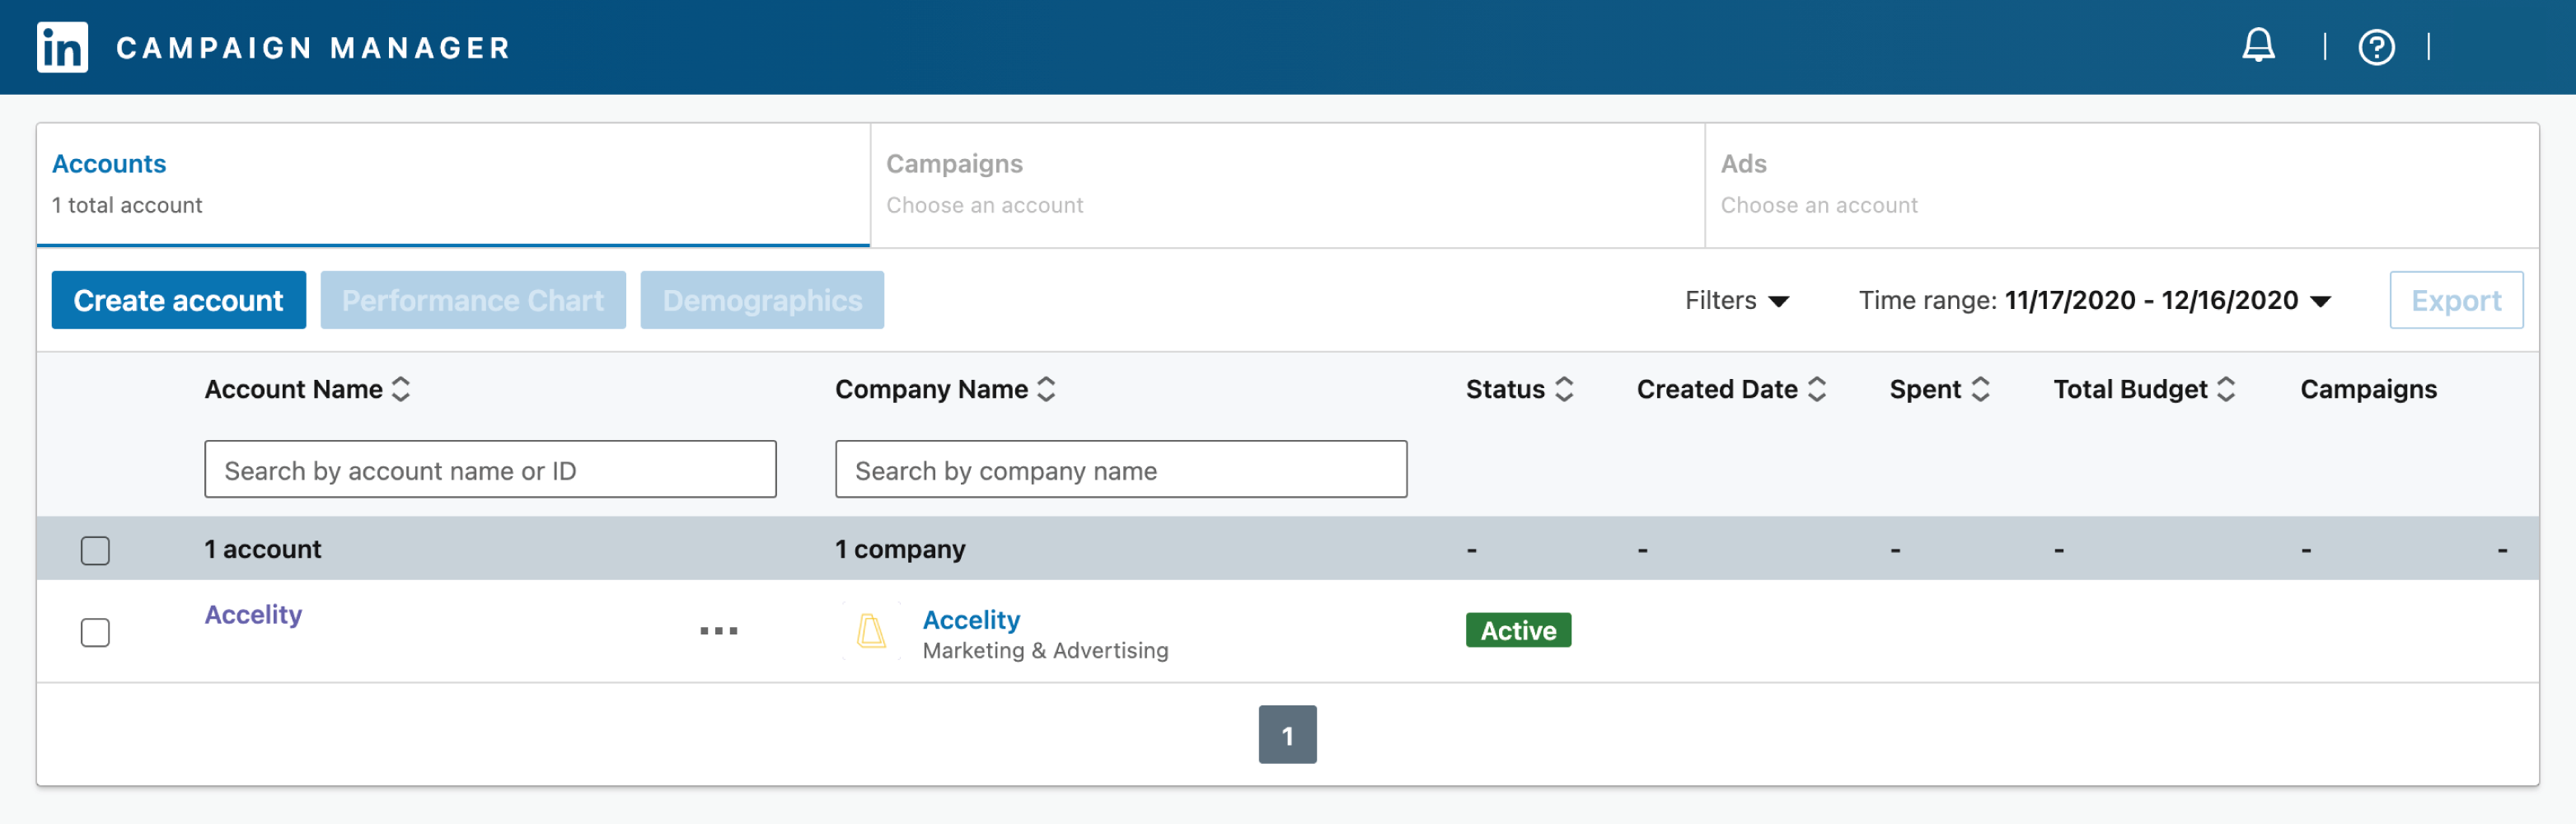Screen dimensions: 2576x824
Task: Select all accounts checkbox in summary row
Action: 95,550
